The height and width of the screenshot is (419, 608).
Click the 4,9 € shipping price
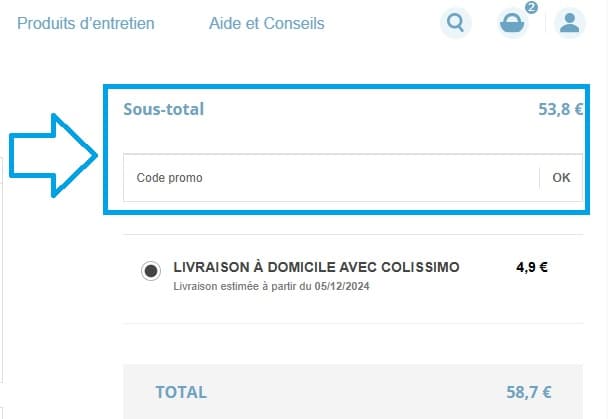pyautogui.click(x=532, y=267)
